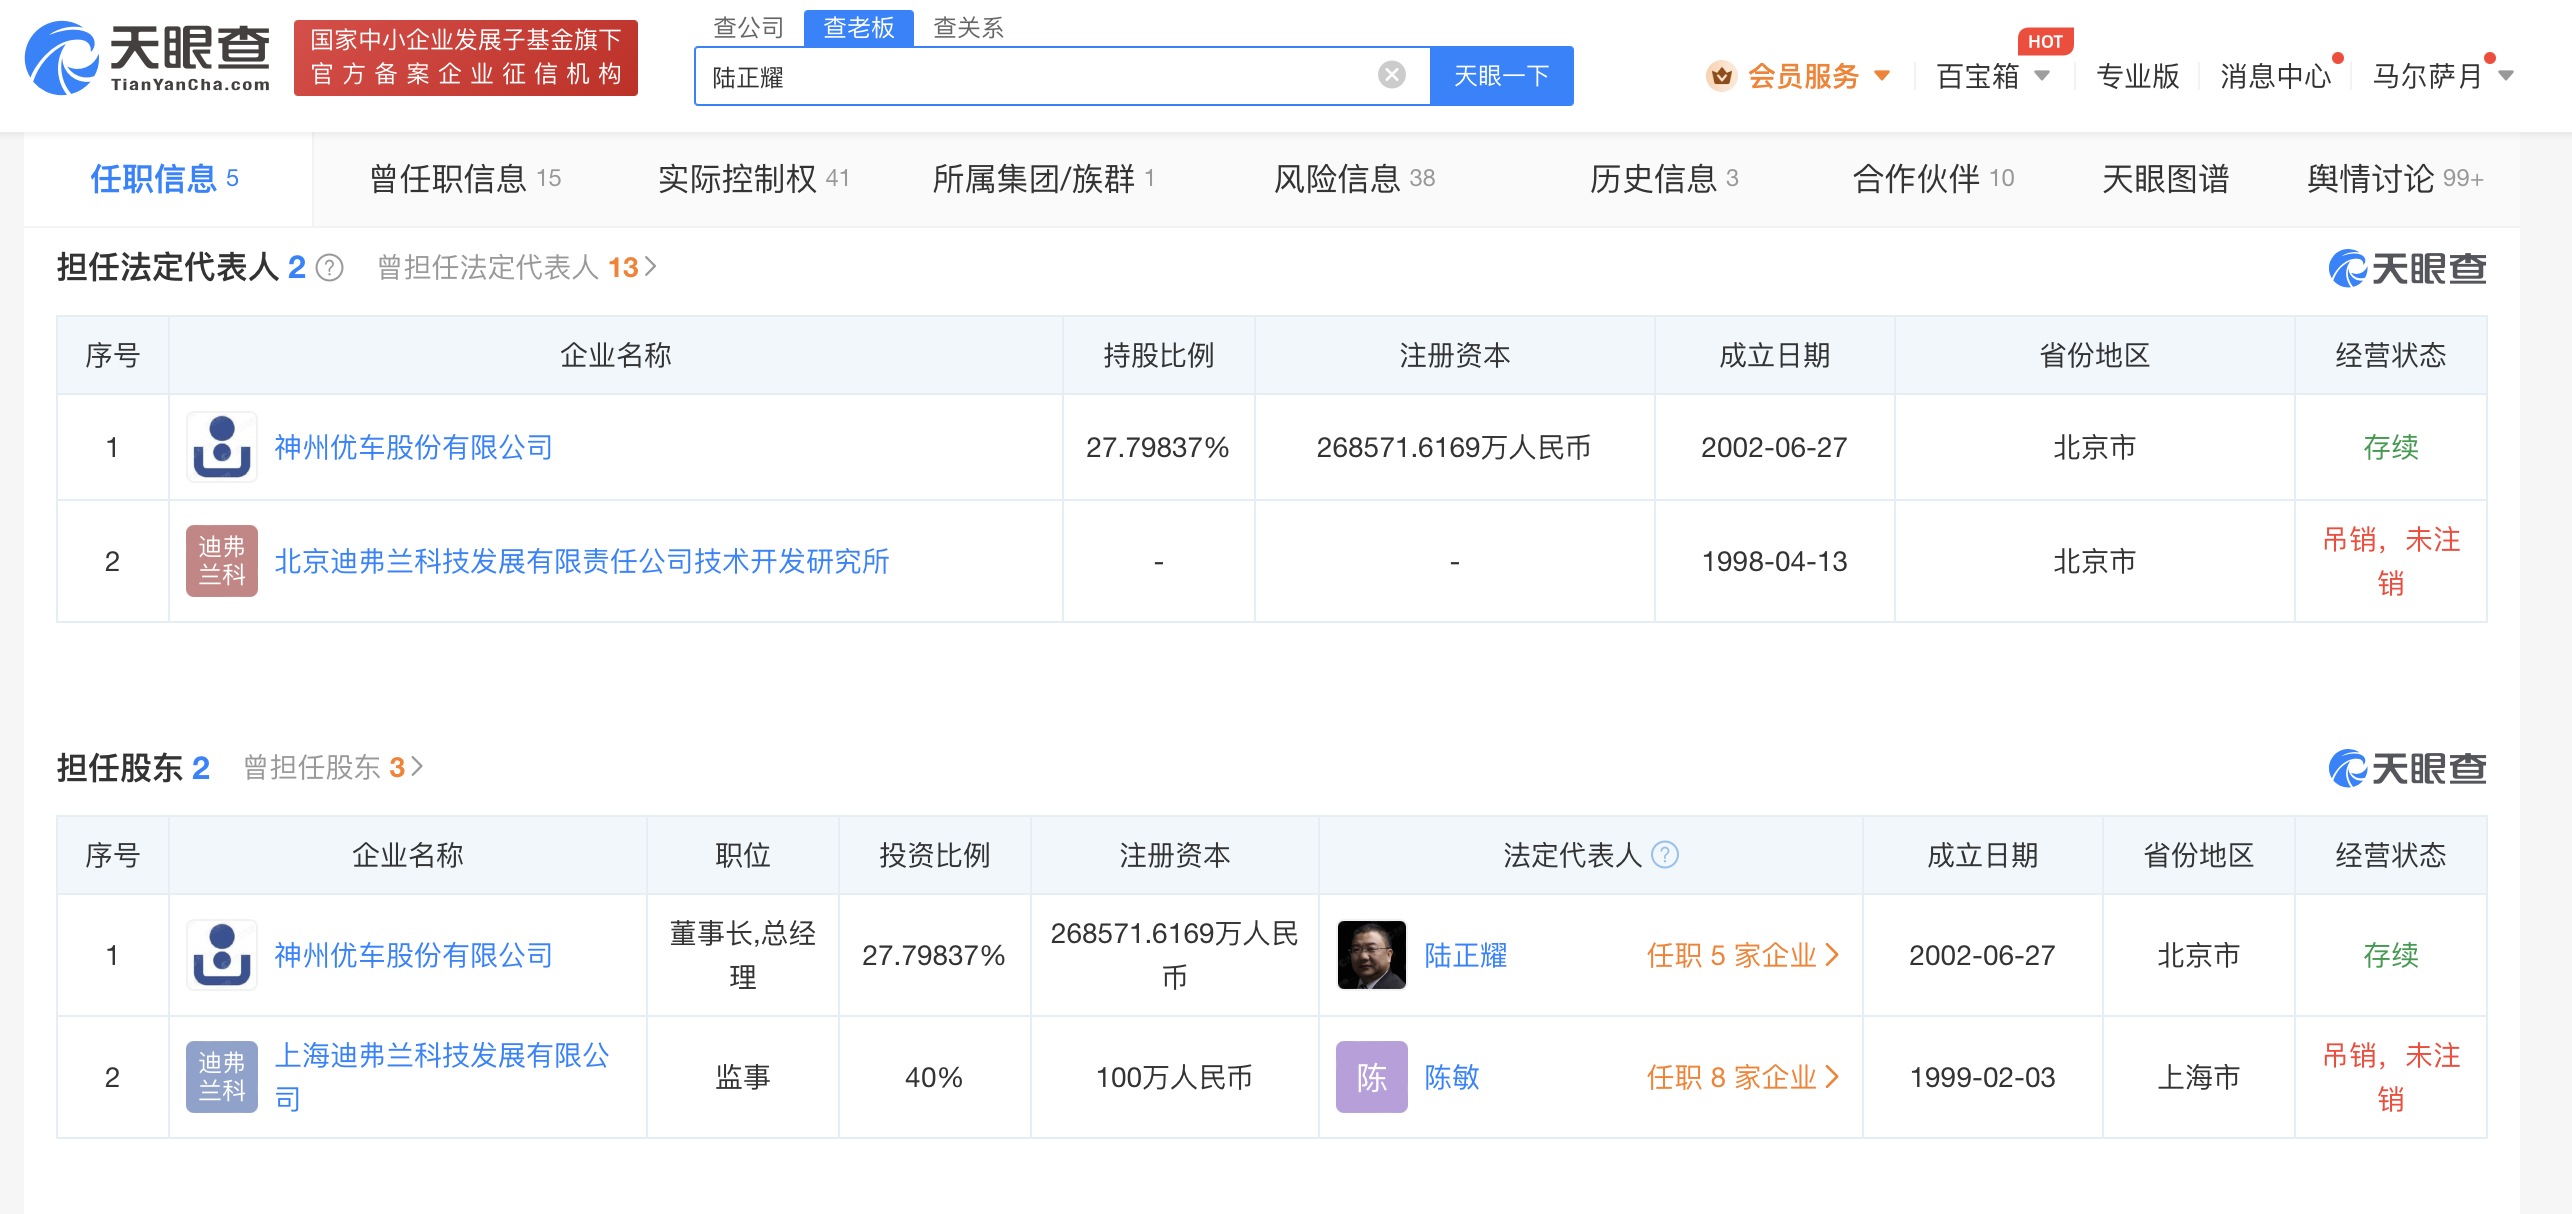The height and width of the screenshot is (1214, 2572).
Task: Click 存续 status in legal representative table
Action: pos(2390,447)
